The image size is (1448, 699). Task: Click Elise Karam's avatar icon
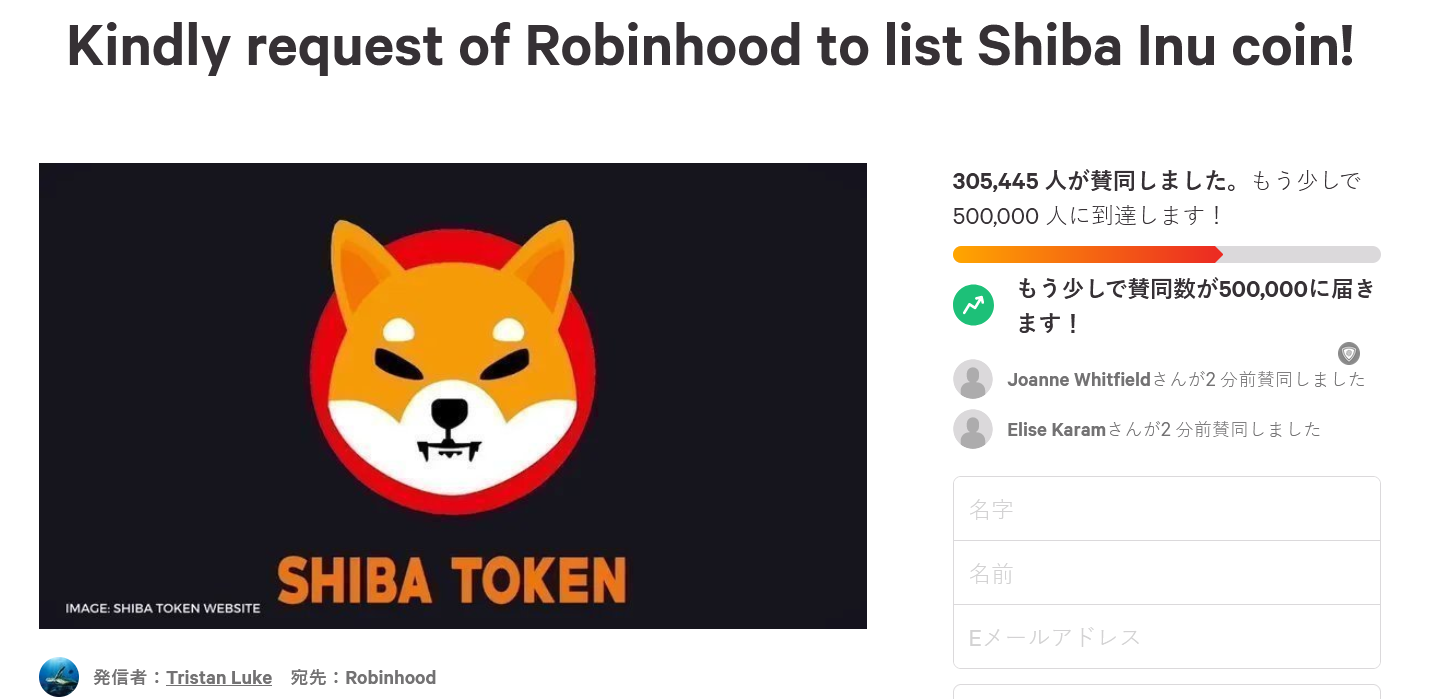(x=973, y=429)
